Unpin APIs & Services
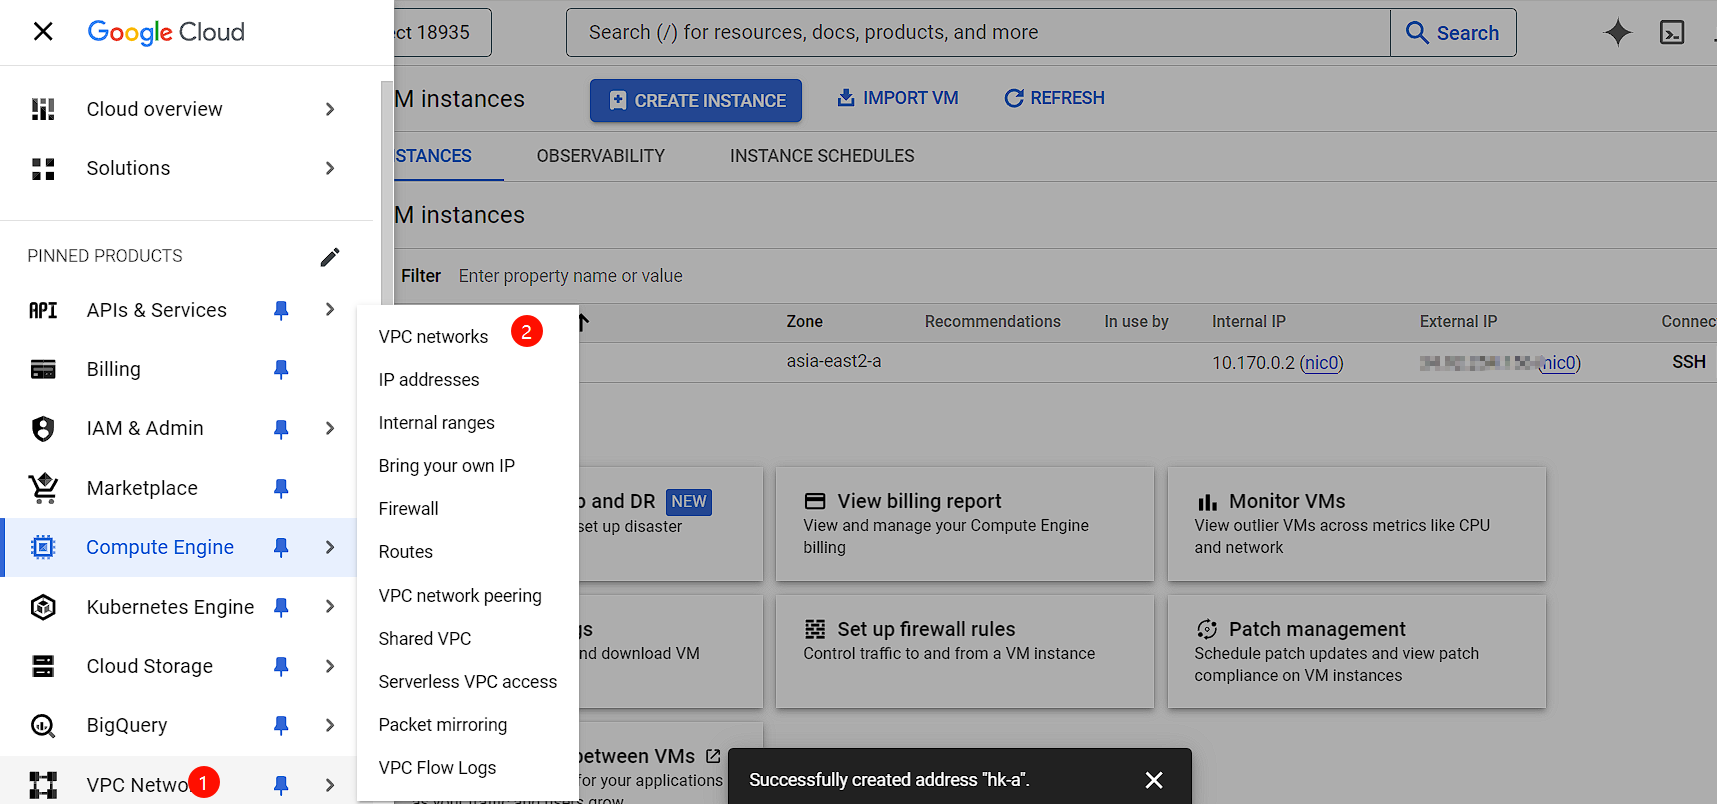 (281, 310)
